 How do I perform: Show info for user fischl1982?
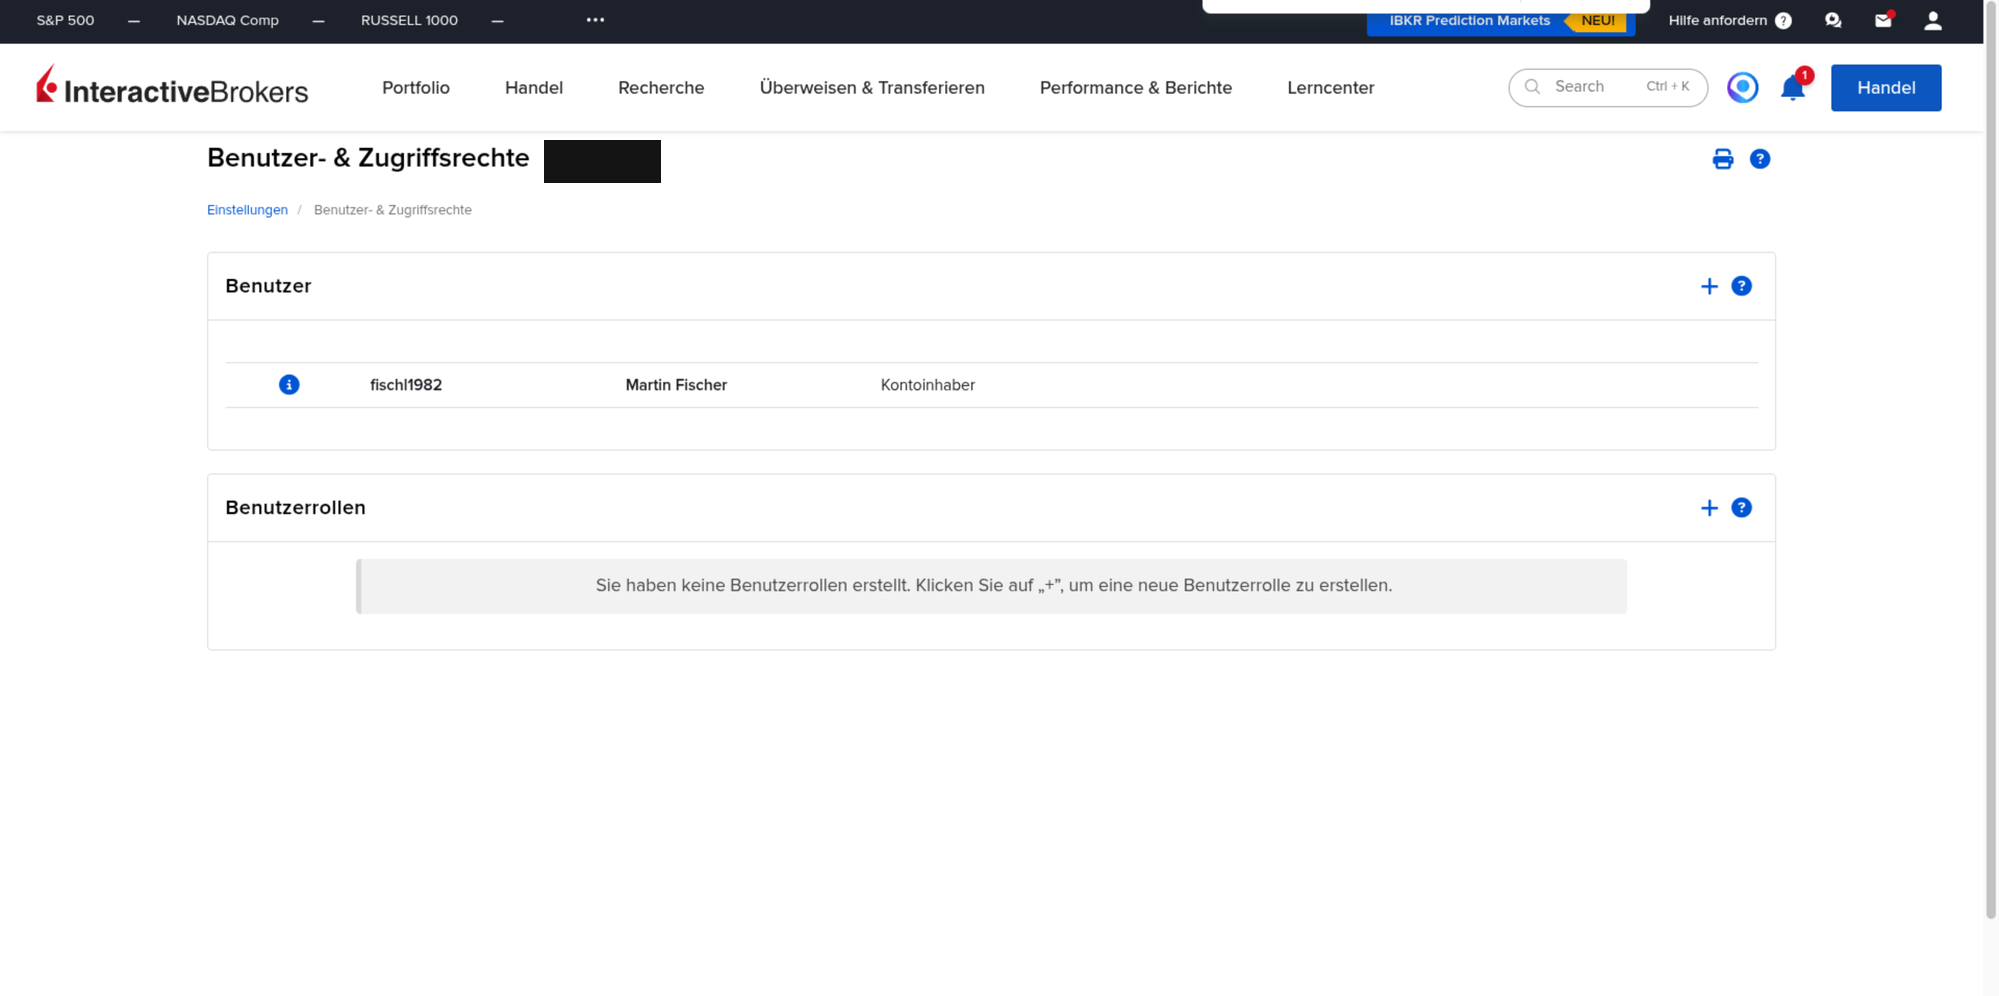(289, 385)
